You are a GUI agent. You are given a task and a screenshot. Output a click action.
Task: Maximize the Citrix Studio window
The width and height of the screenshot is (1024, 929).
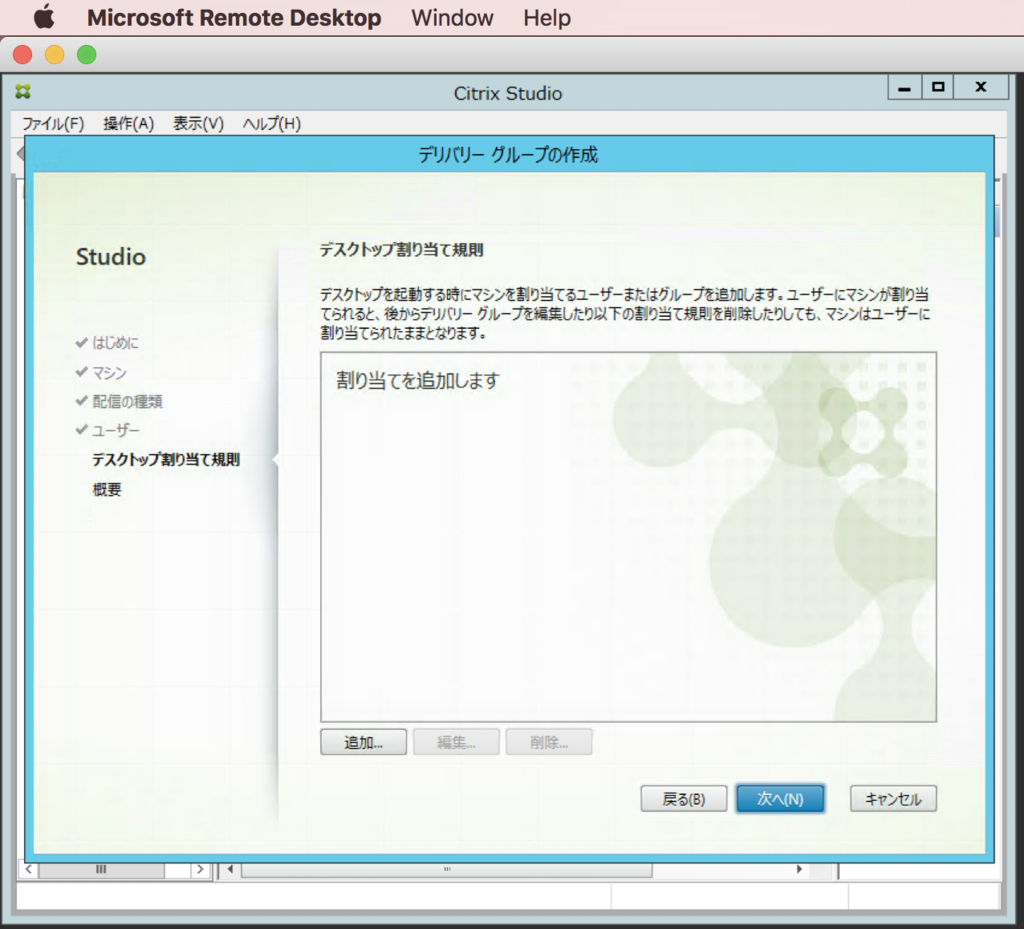point(938,87)
